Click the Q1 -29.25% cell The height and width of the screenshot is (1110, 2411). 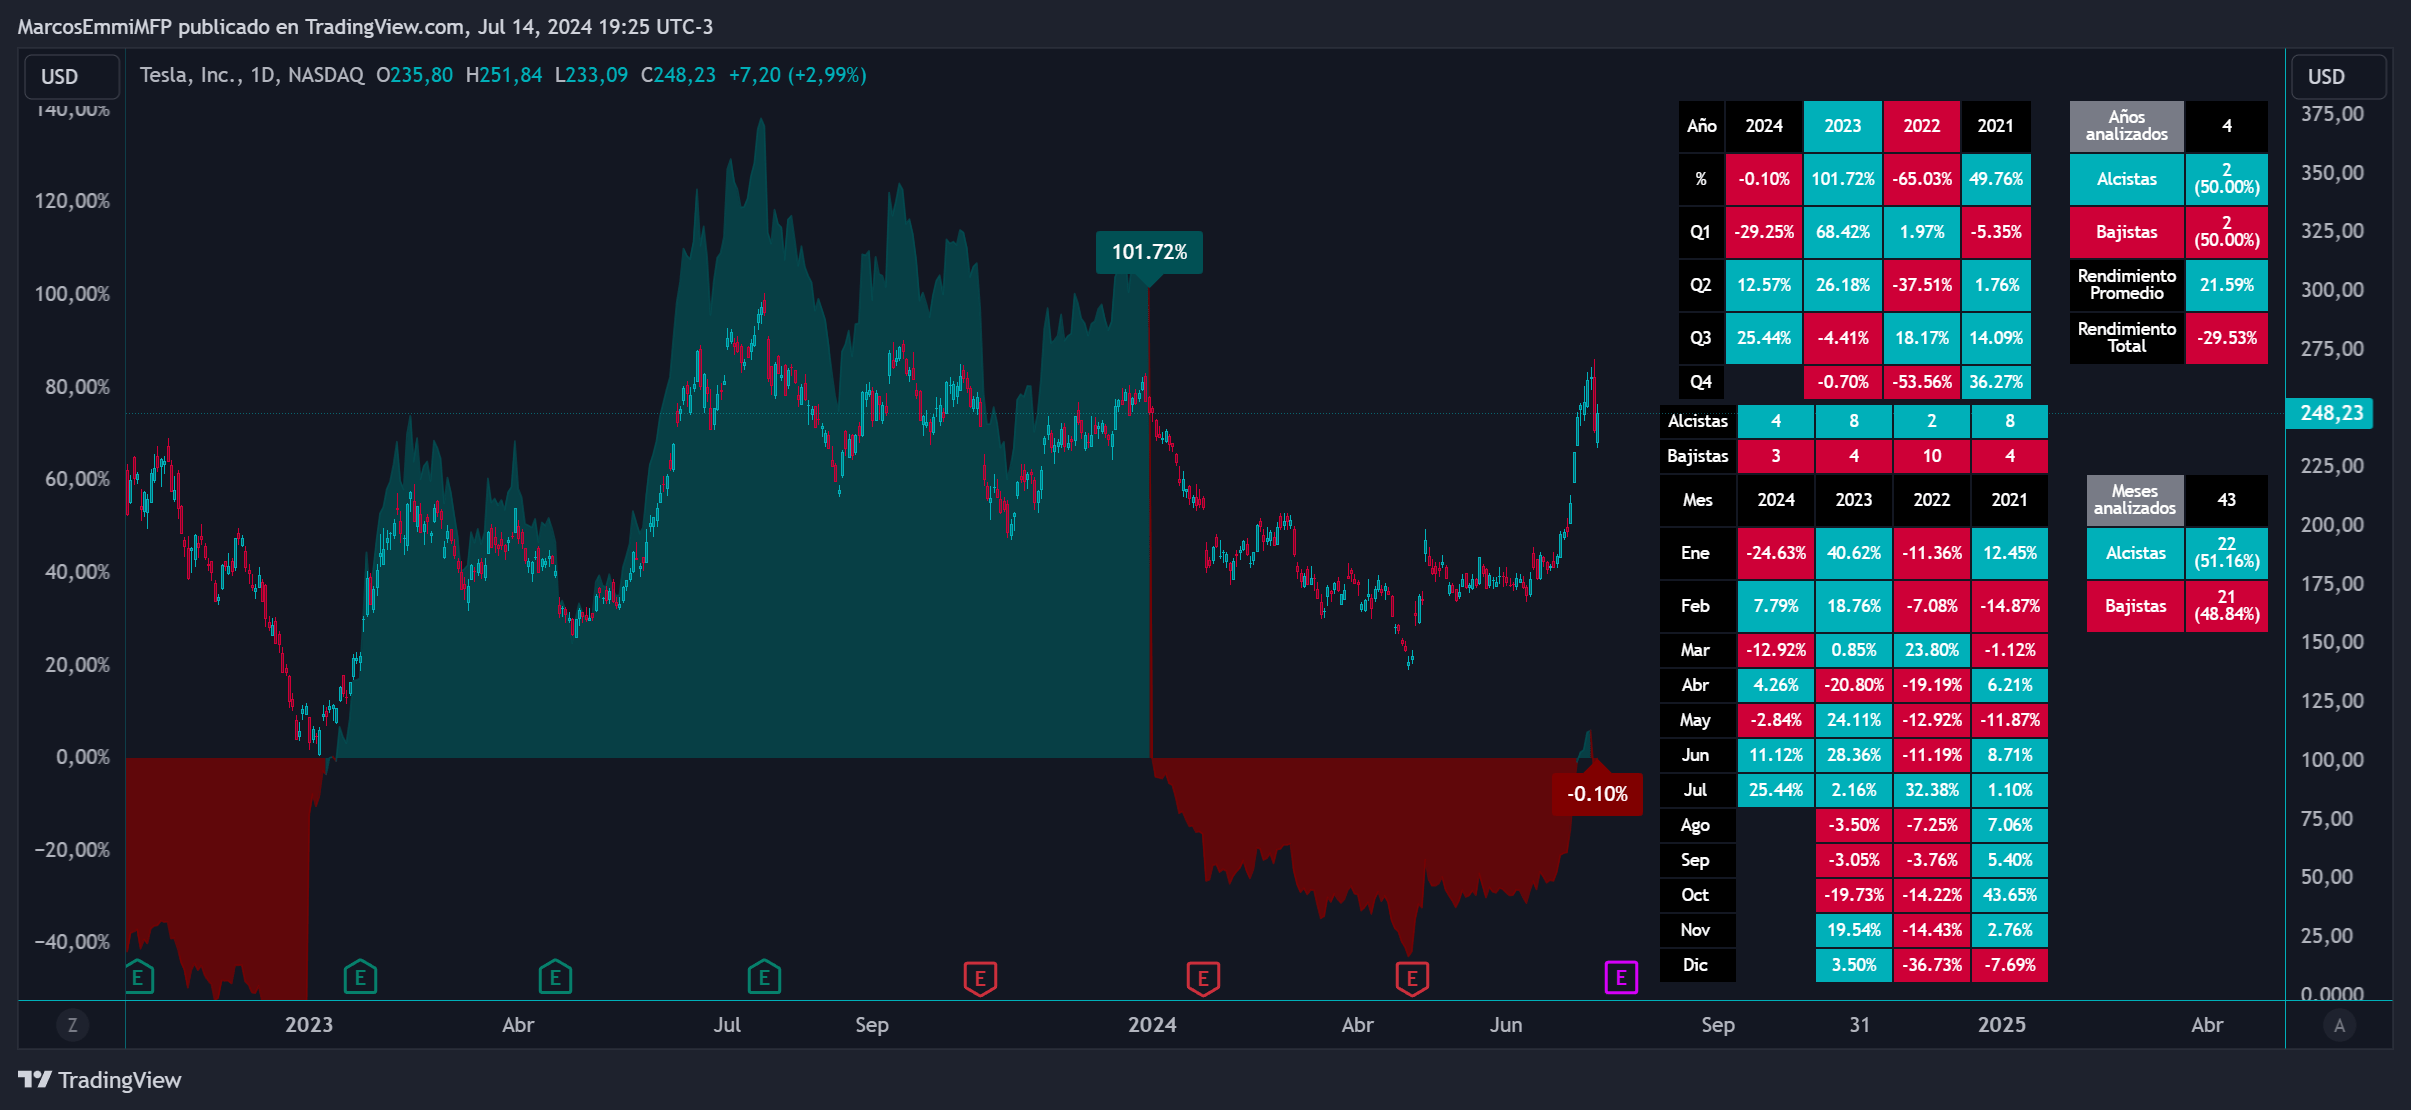(x=1764, y=232)
